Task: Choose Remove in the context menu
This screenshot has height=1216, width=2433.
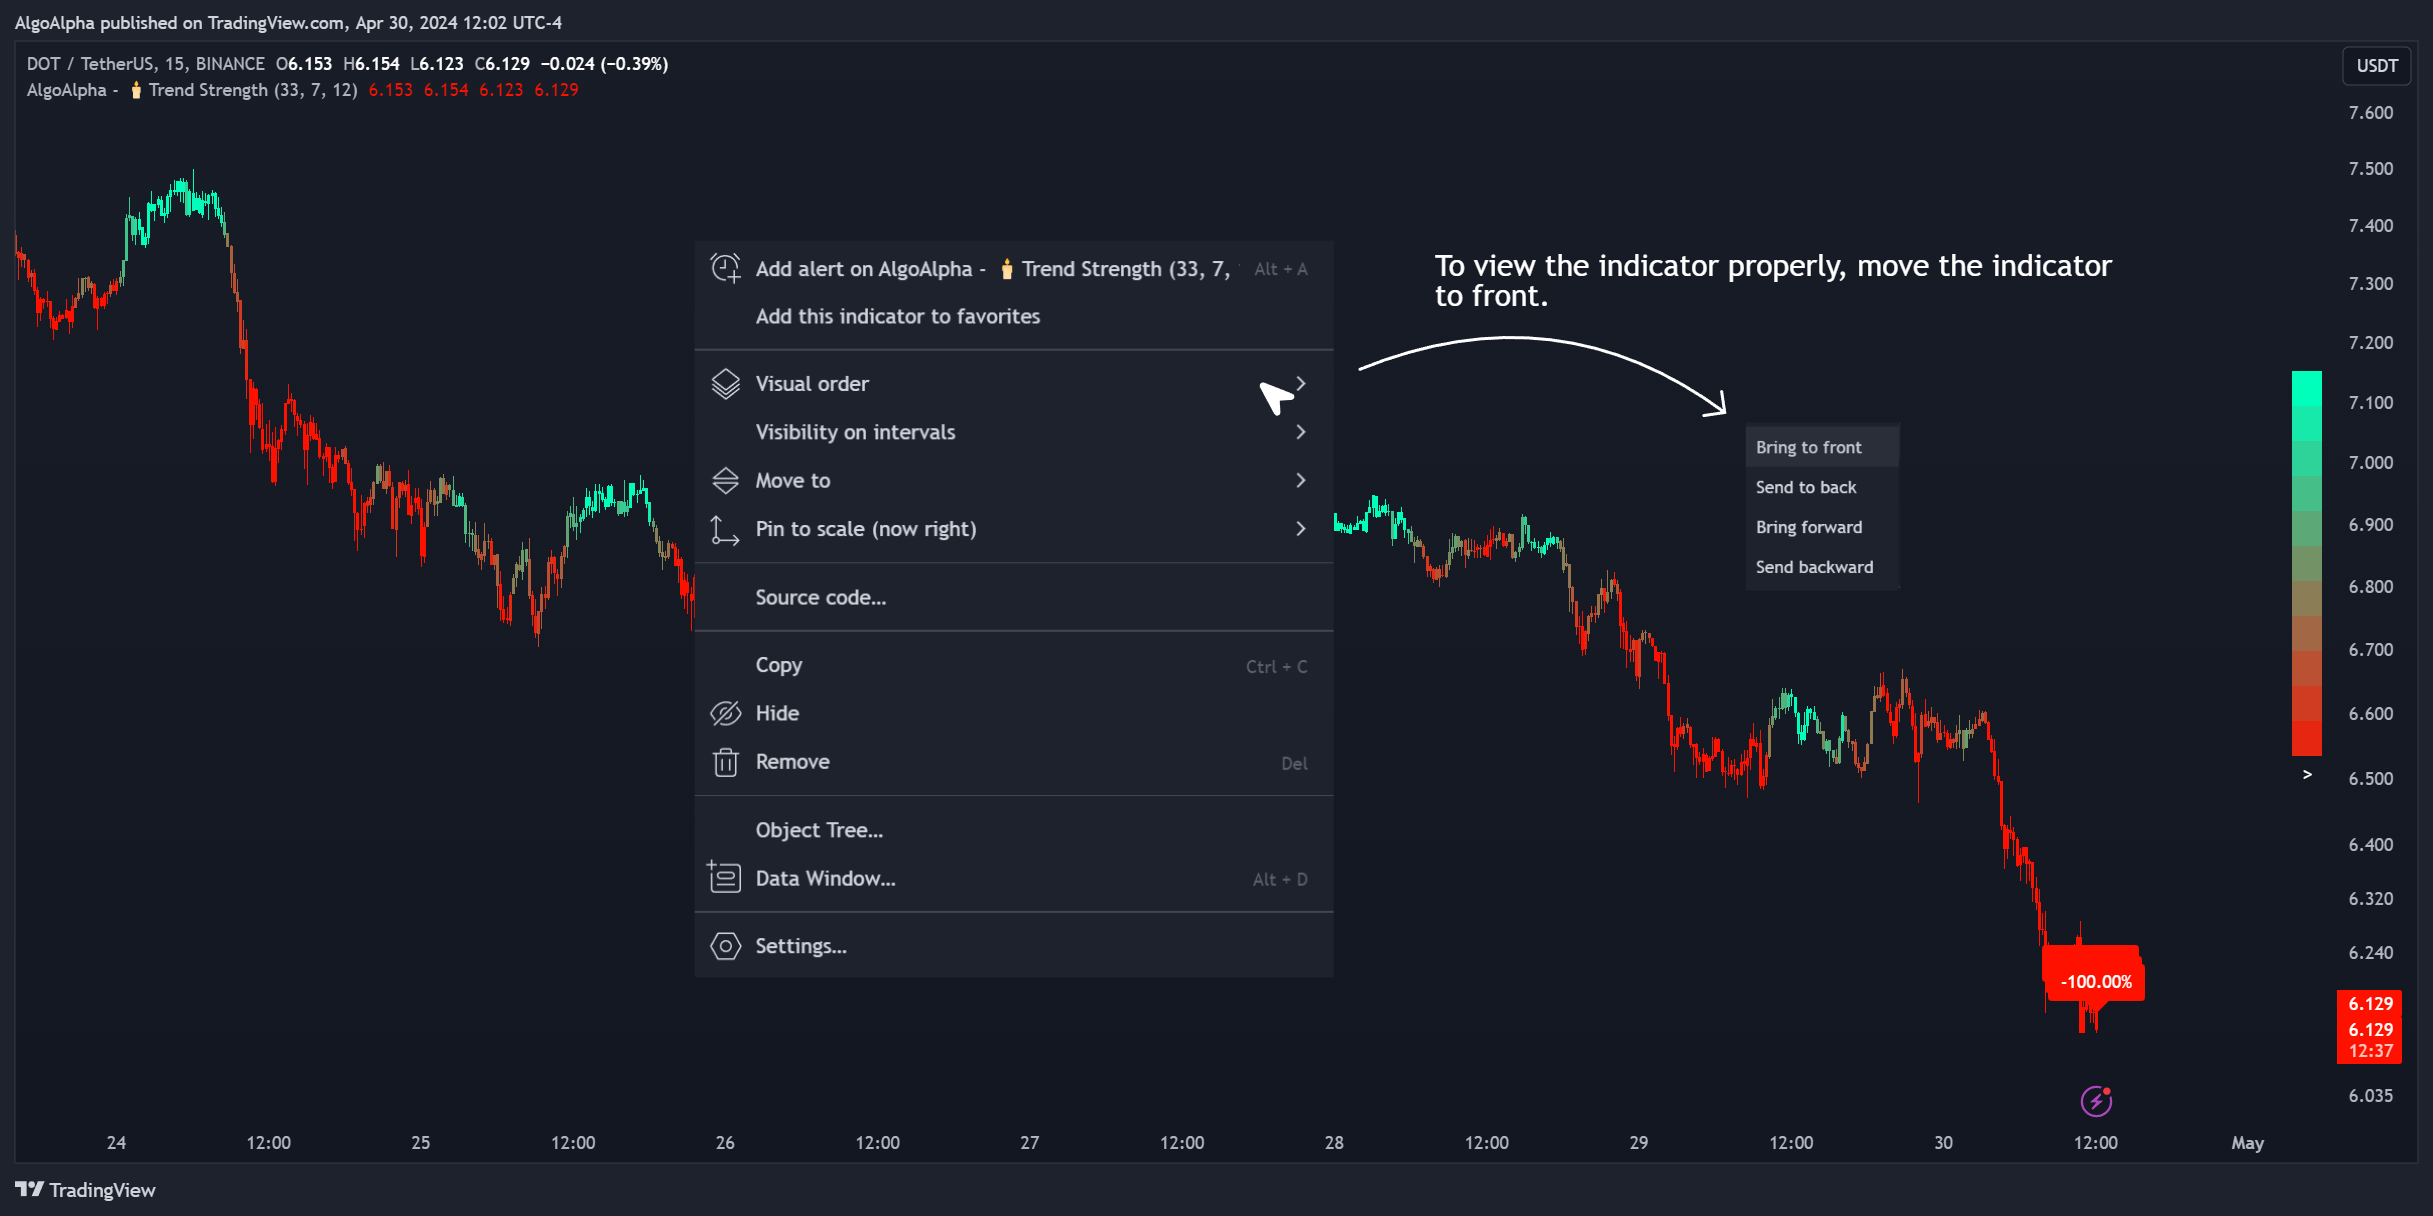Action: pos(1013,762)
